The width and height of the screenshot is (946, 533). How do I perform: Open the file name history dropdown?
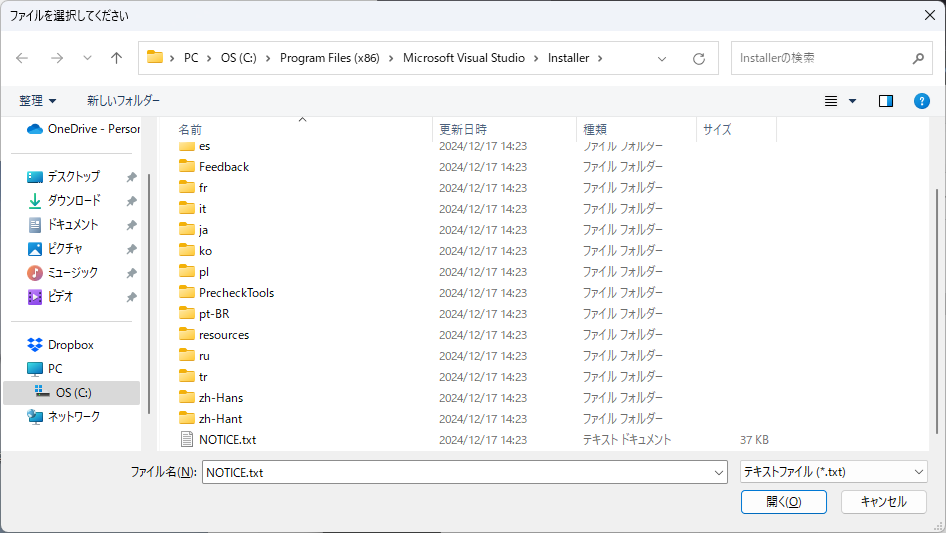click(719, 473)
